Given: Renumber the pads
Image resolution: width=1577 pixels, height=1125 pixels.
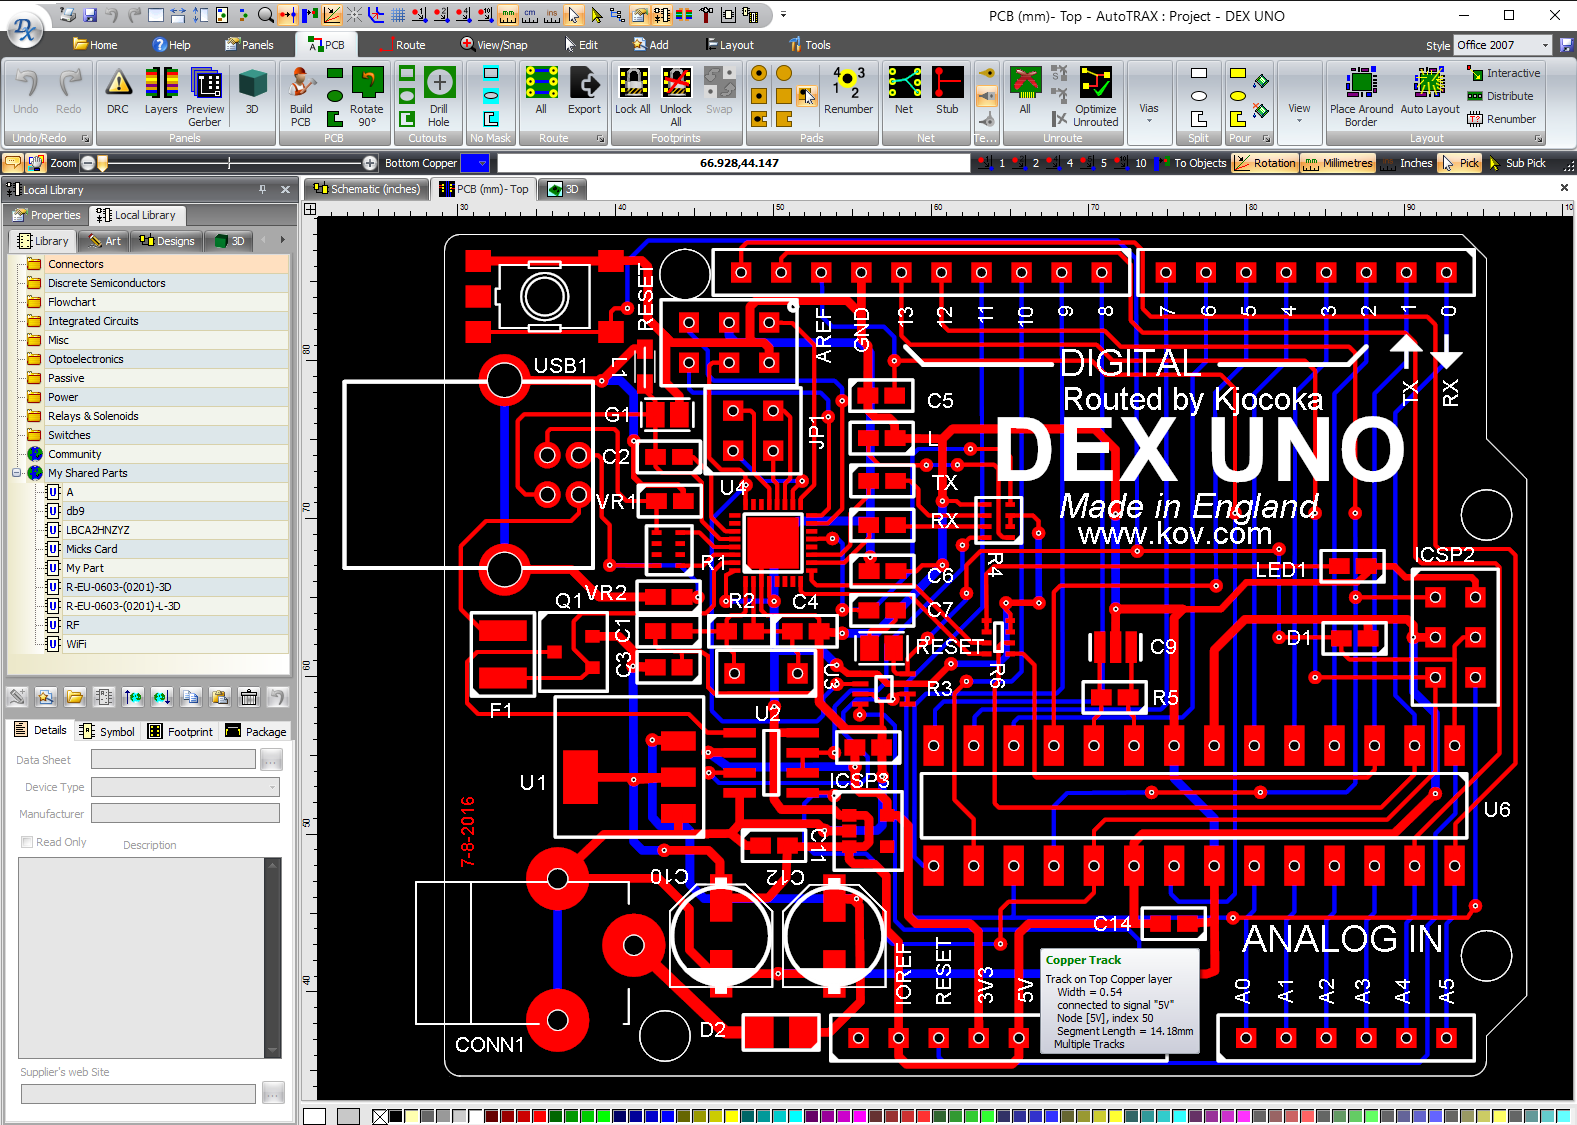Looking at the screenshot, I should coord(848,92).
